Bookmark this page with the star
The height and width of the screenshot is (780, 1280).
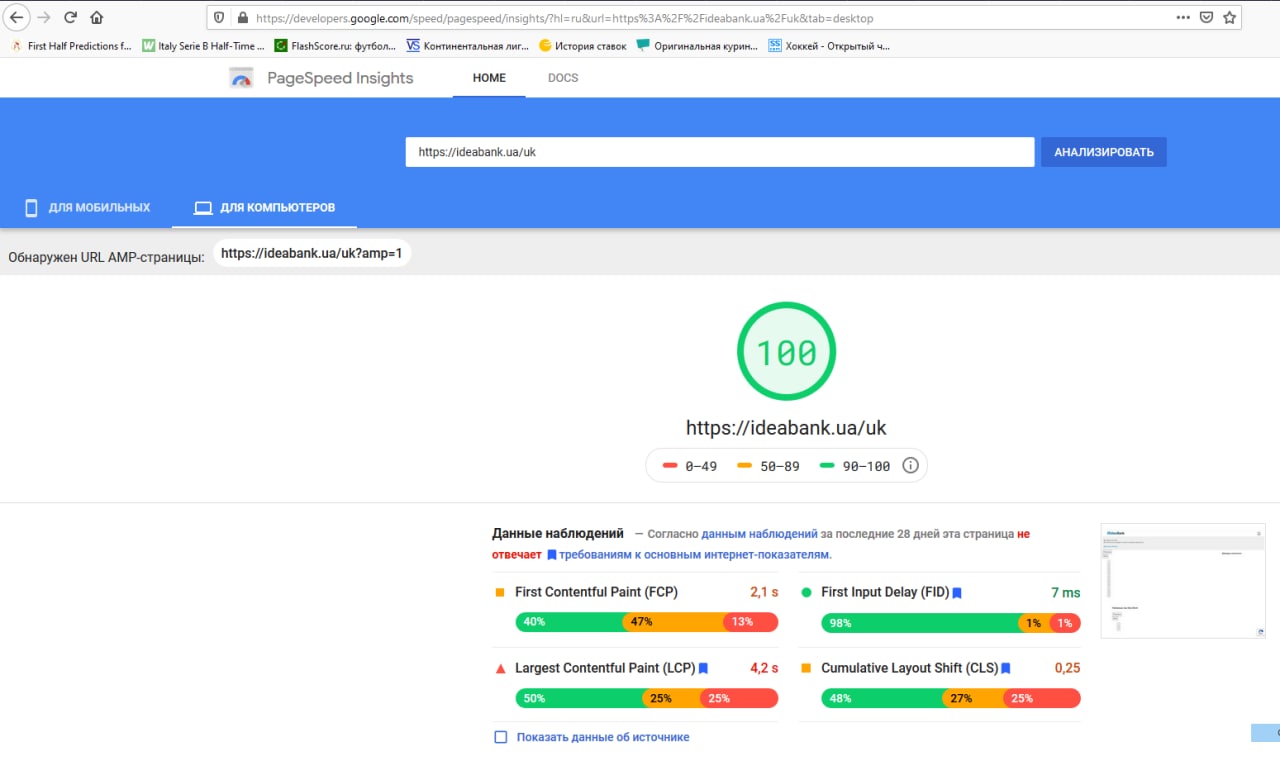pos(1230,18)
